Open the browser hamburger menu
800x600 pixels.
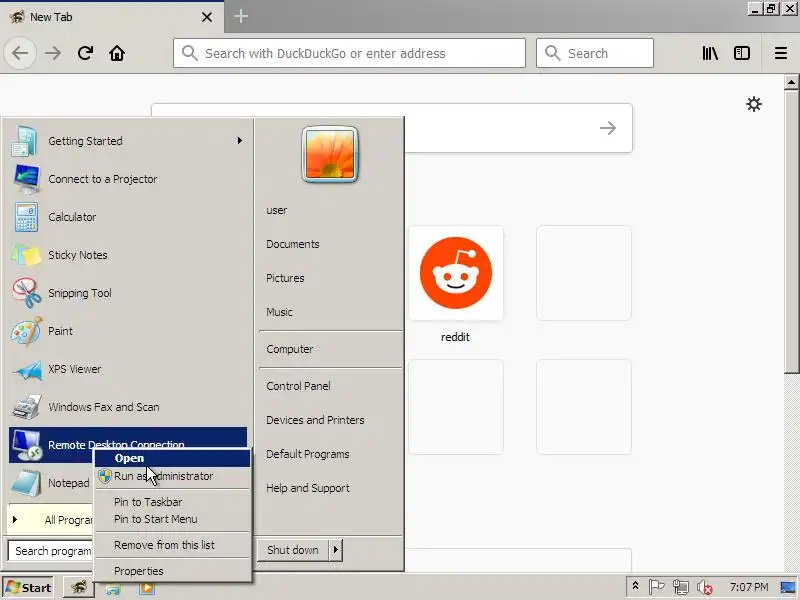(781, 53)
